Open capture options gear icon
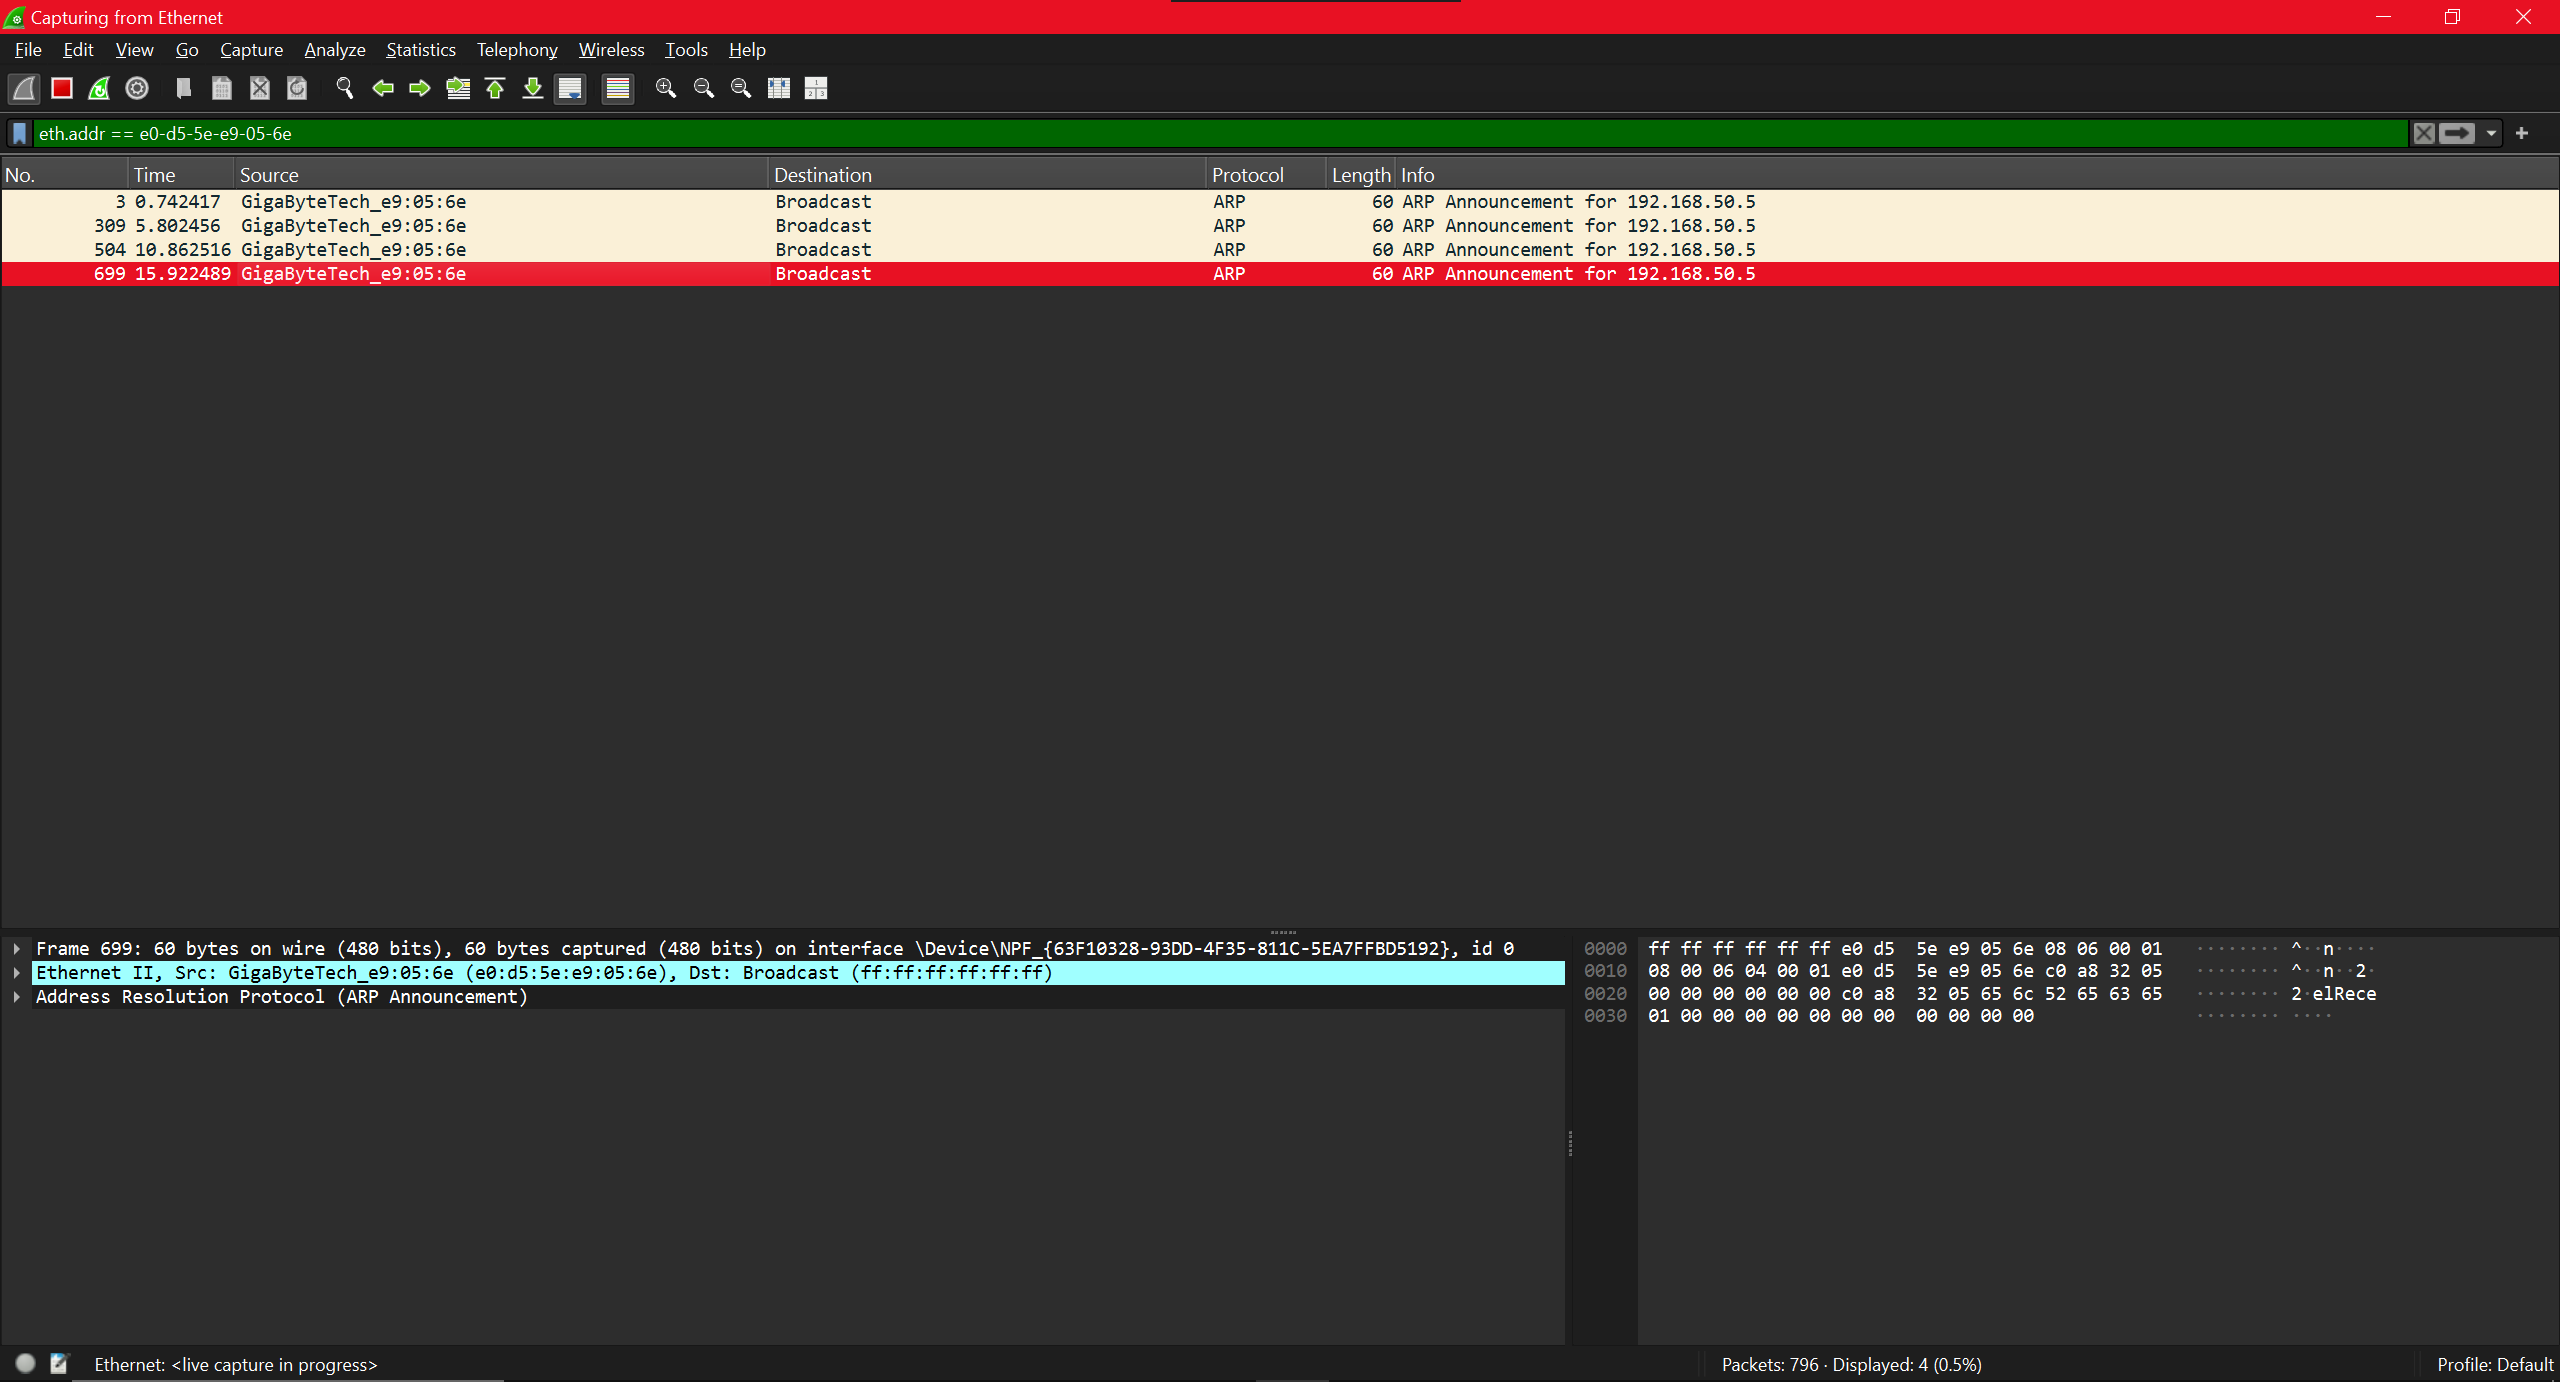Screen dimensions: 2560x1382 pyautogui.click(x=137, y=88)
